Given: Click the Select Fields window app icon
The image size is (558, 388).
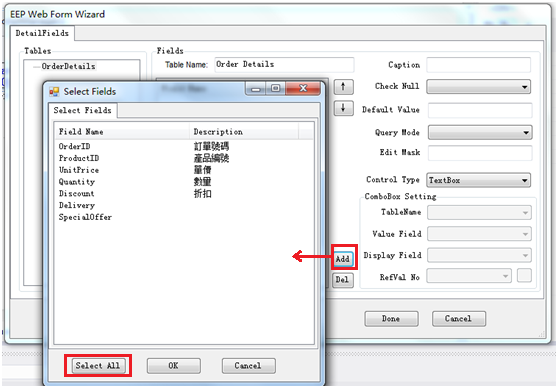Looking at the screenshot, I should coord(54,91).
